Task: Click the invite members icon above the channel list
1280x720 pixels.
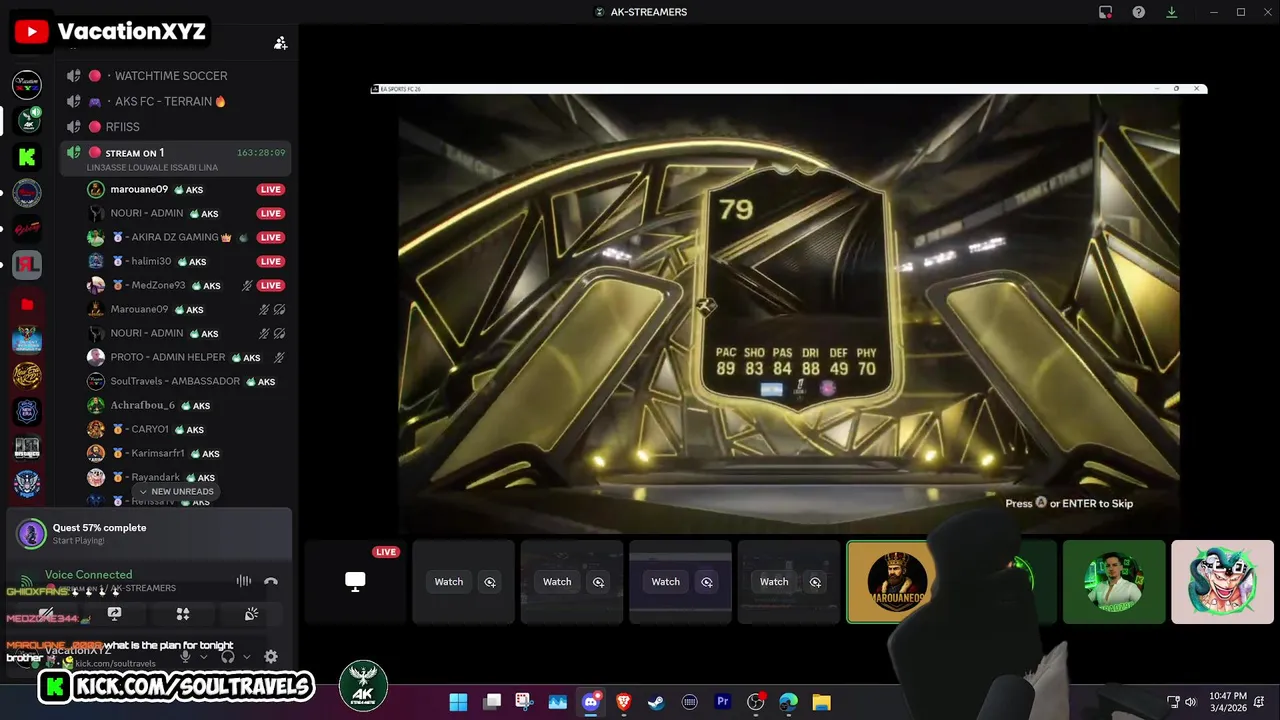Action: tap(281, 43)
